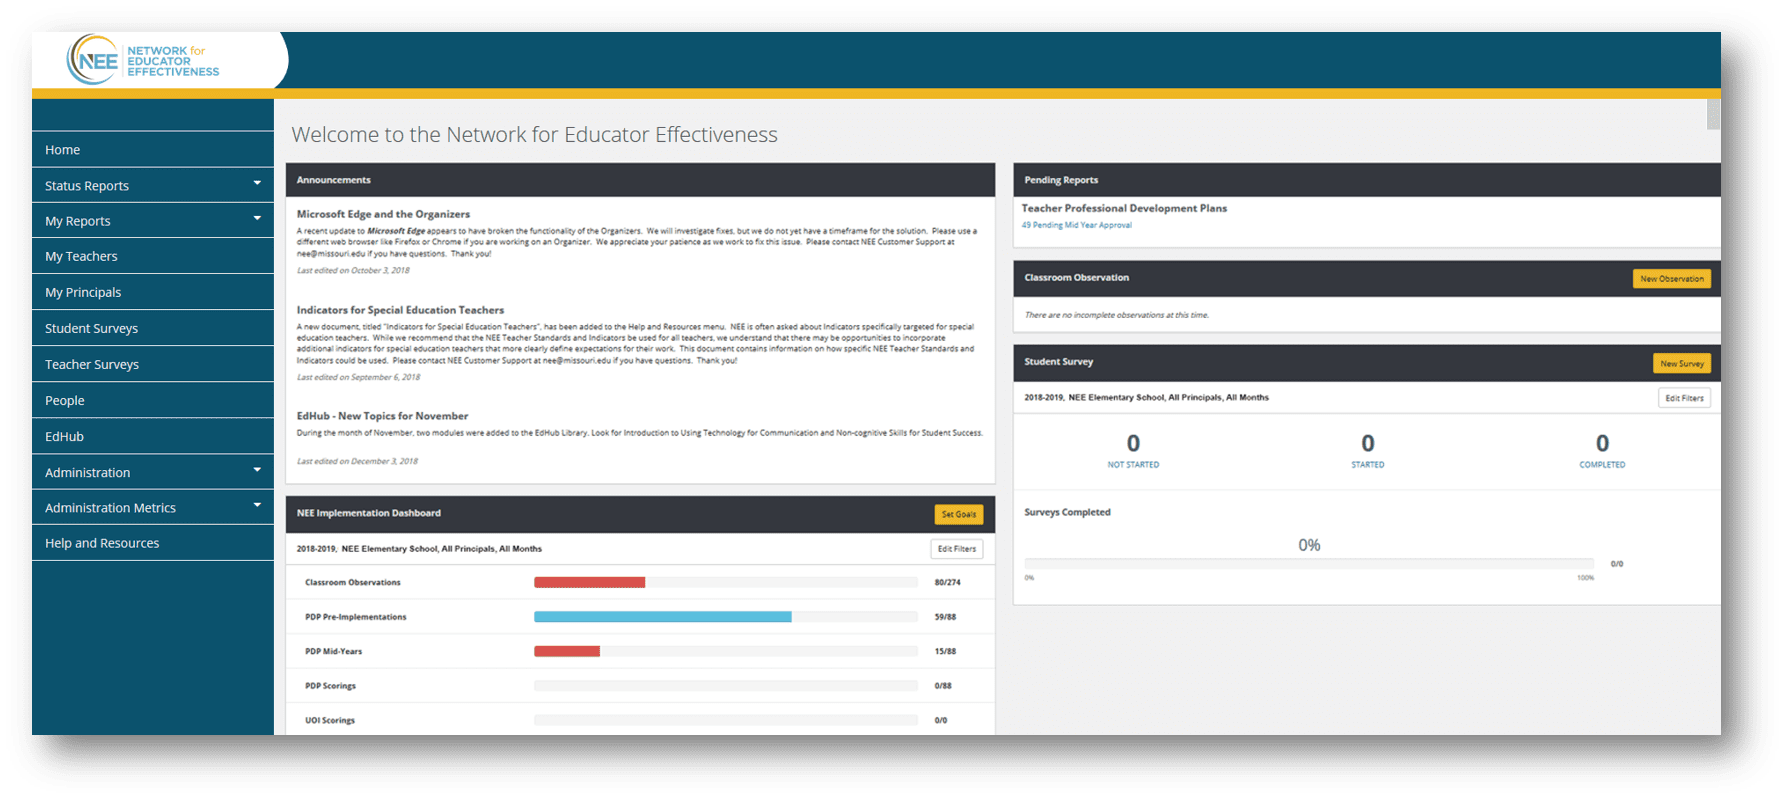
Task: Click the NEE logo in header
Action: (x=144, y=60)
